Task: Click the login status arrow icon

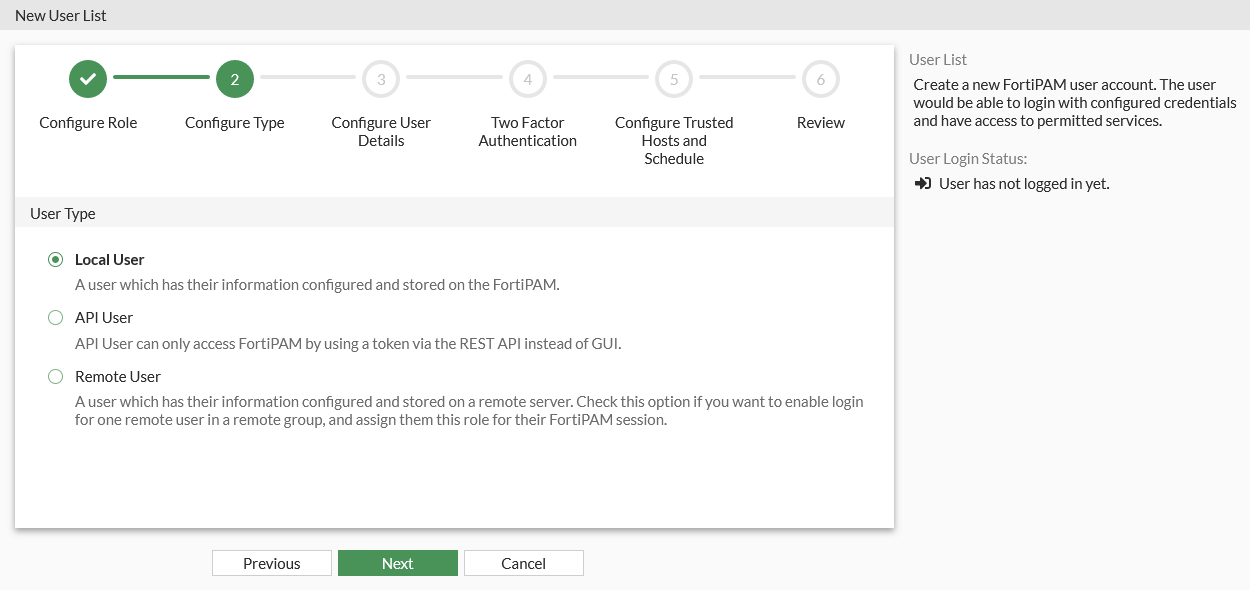Action: click(920, 183)
